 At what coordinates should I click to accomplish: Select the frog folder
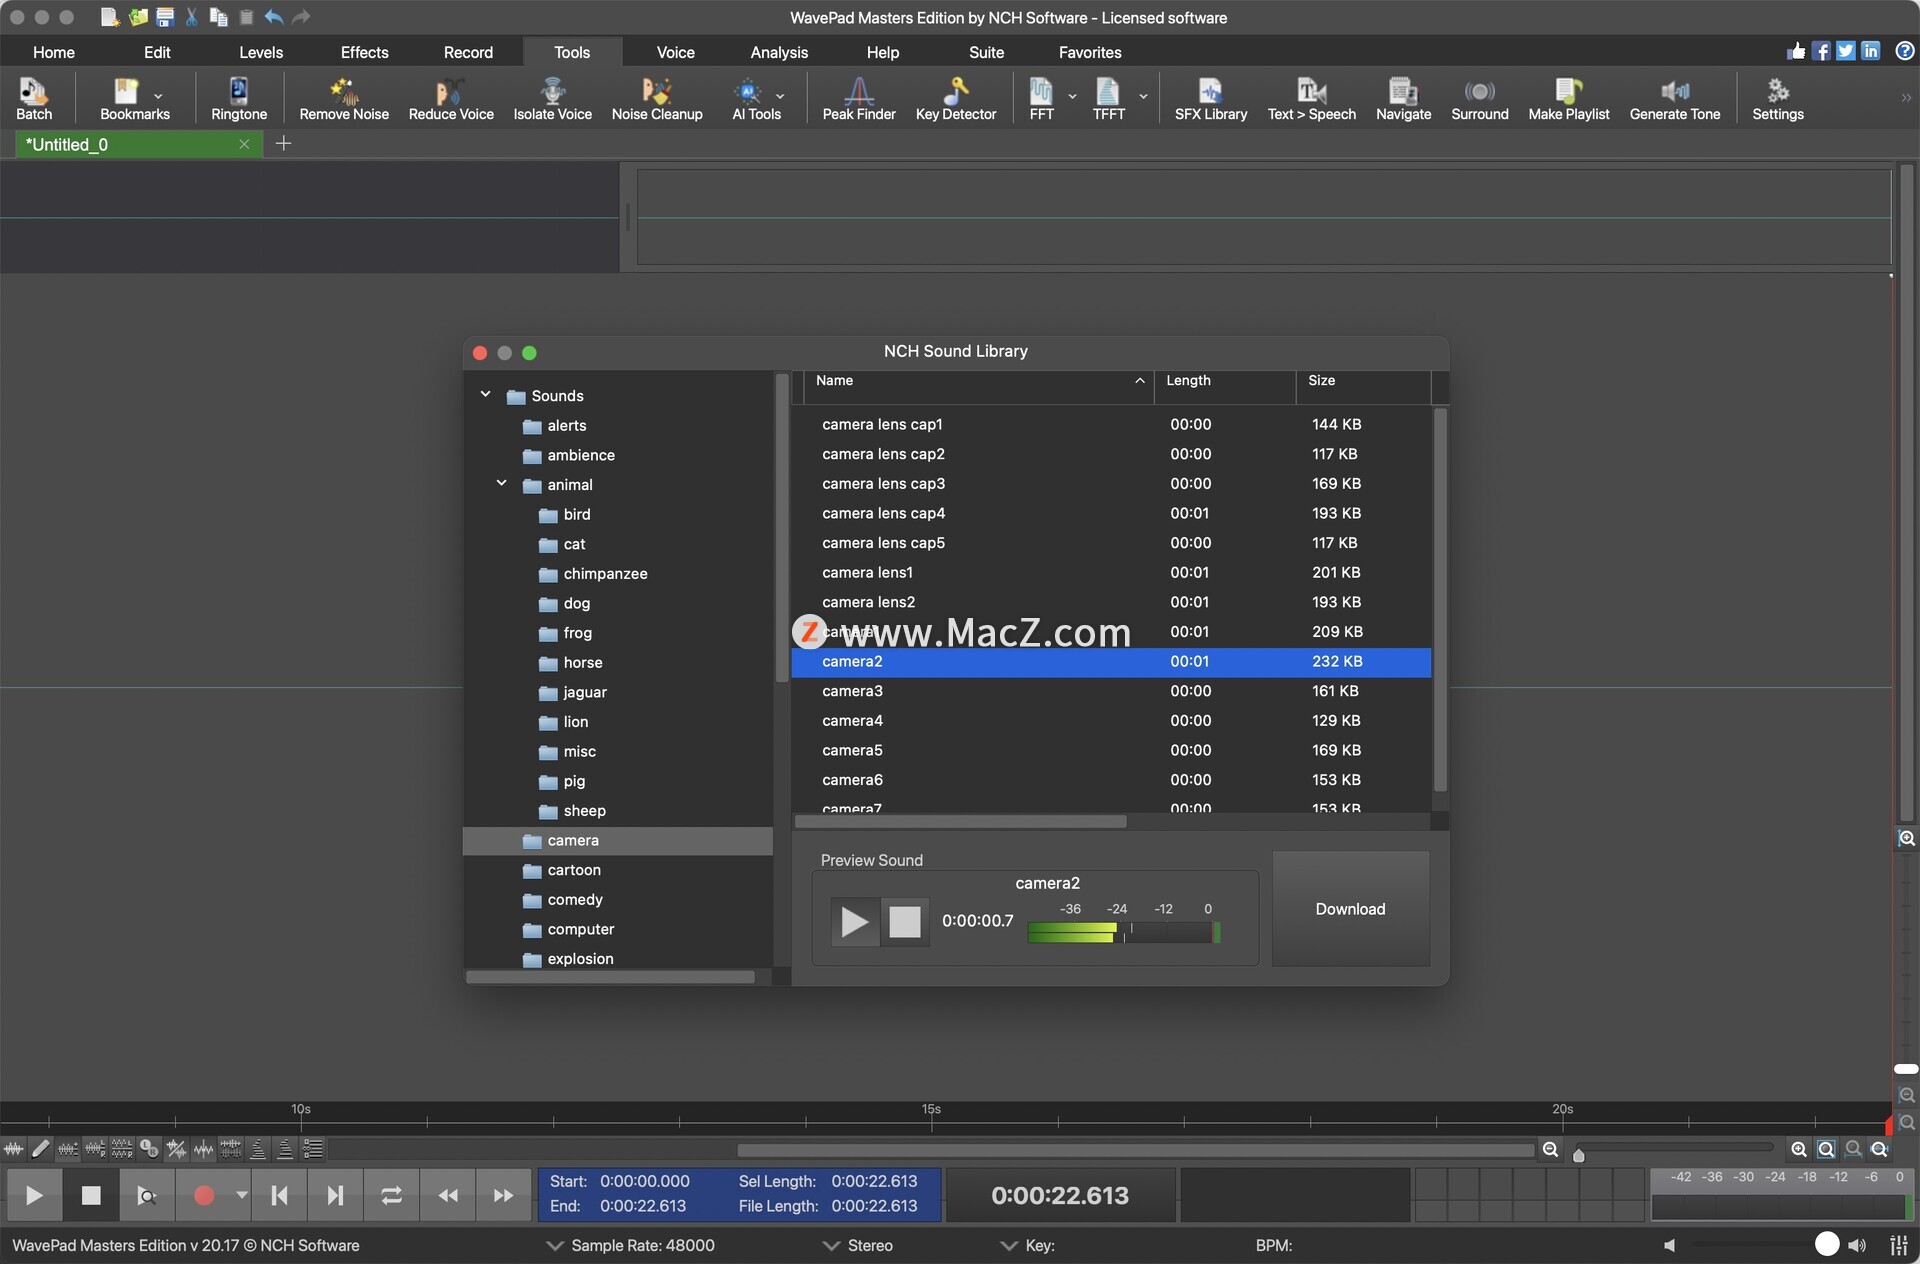tap(618, 633)
